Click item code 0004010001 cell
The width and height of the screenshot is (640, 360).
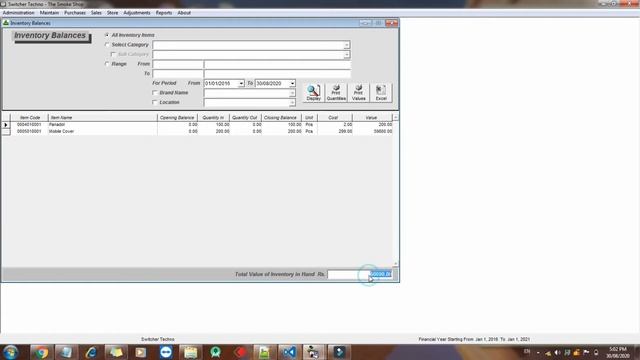point(29,124)
